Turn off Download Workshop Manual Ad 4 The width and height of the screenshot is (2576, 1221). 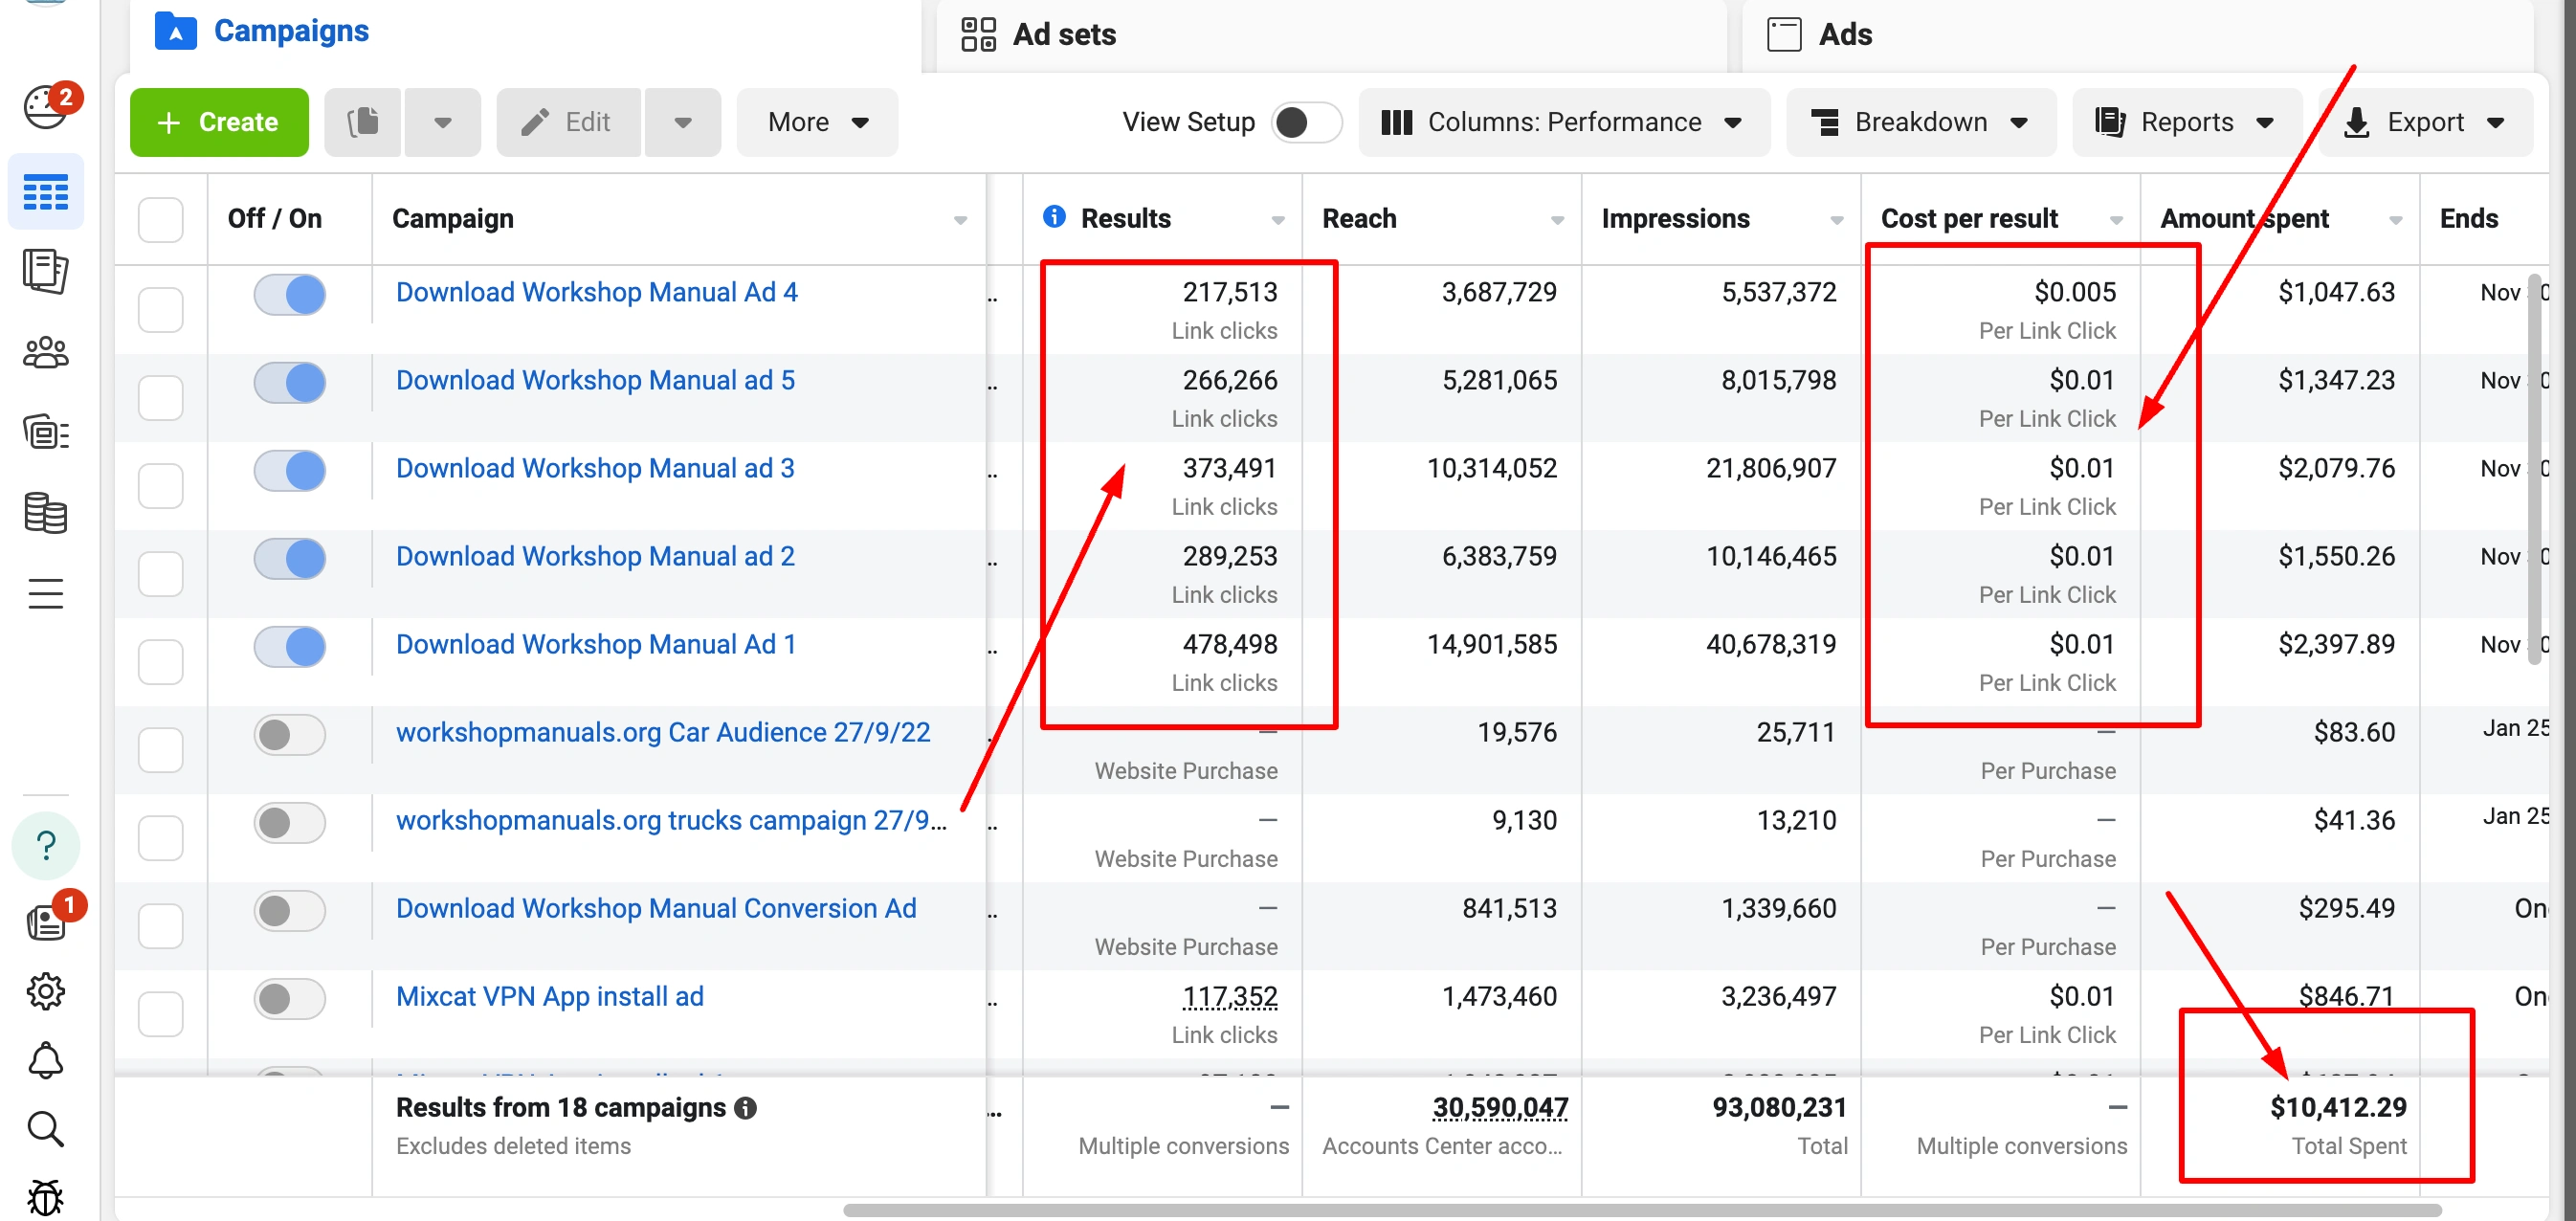point(290,295)
